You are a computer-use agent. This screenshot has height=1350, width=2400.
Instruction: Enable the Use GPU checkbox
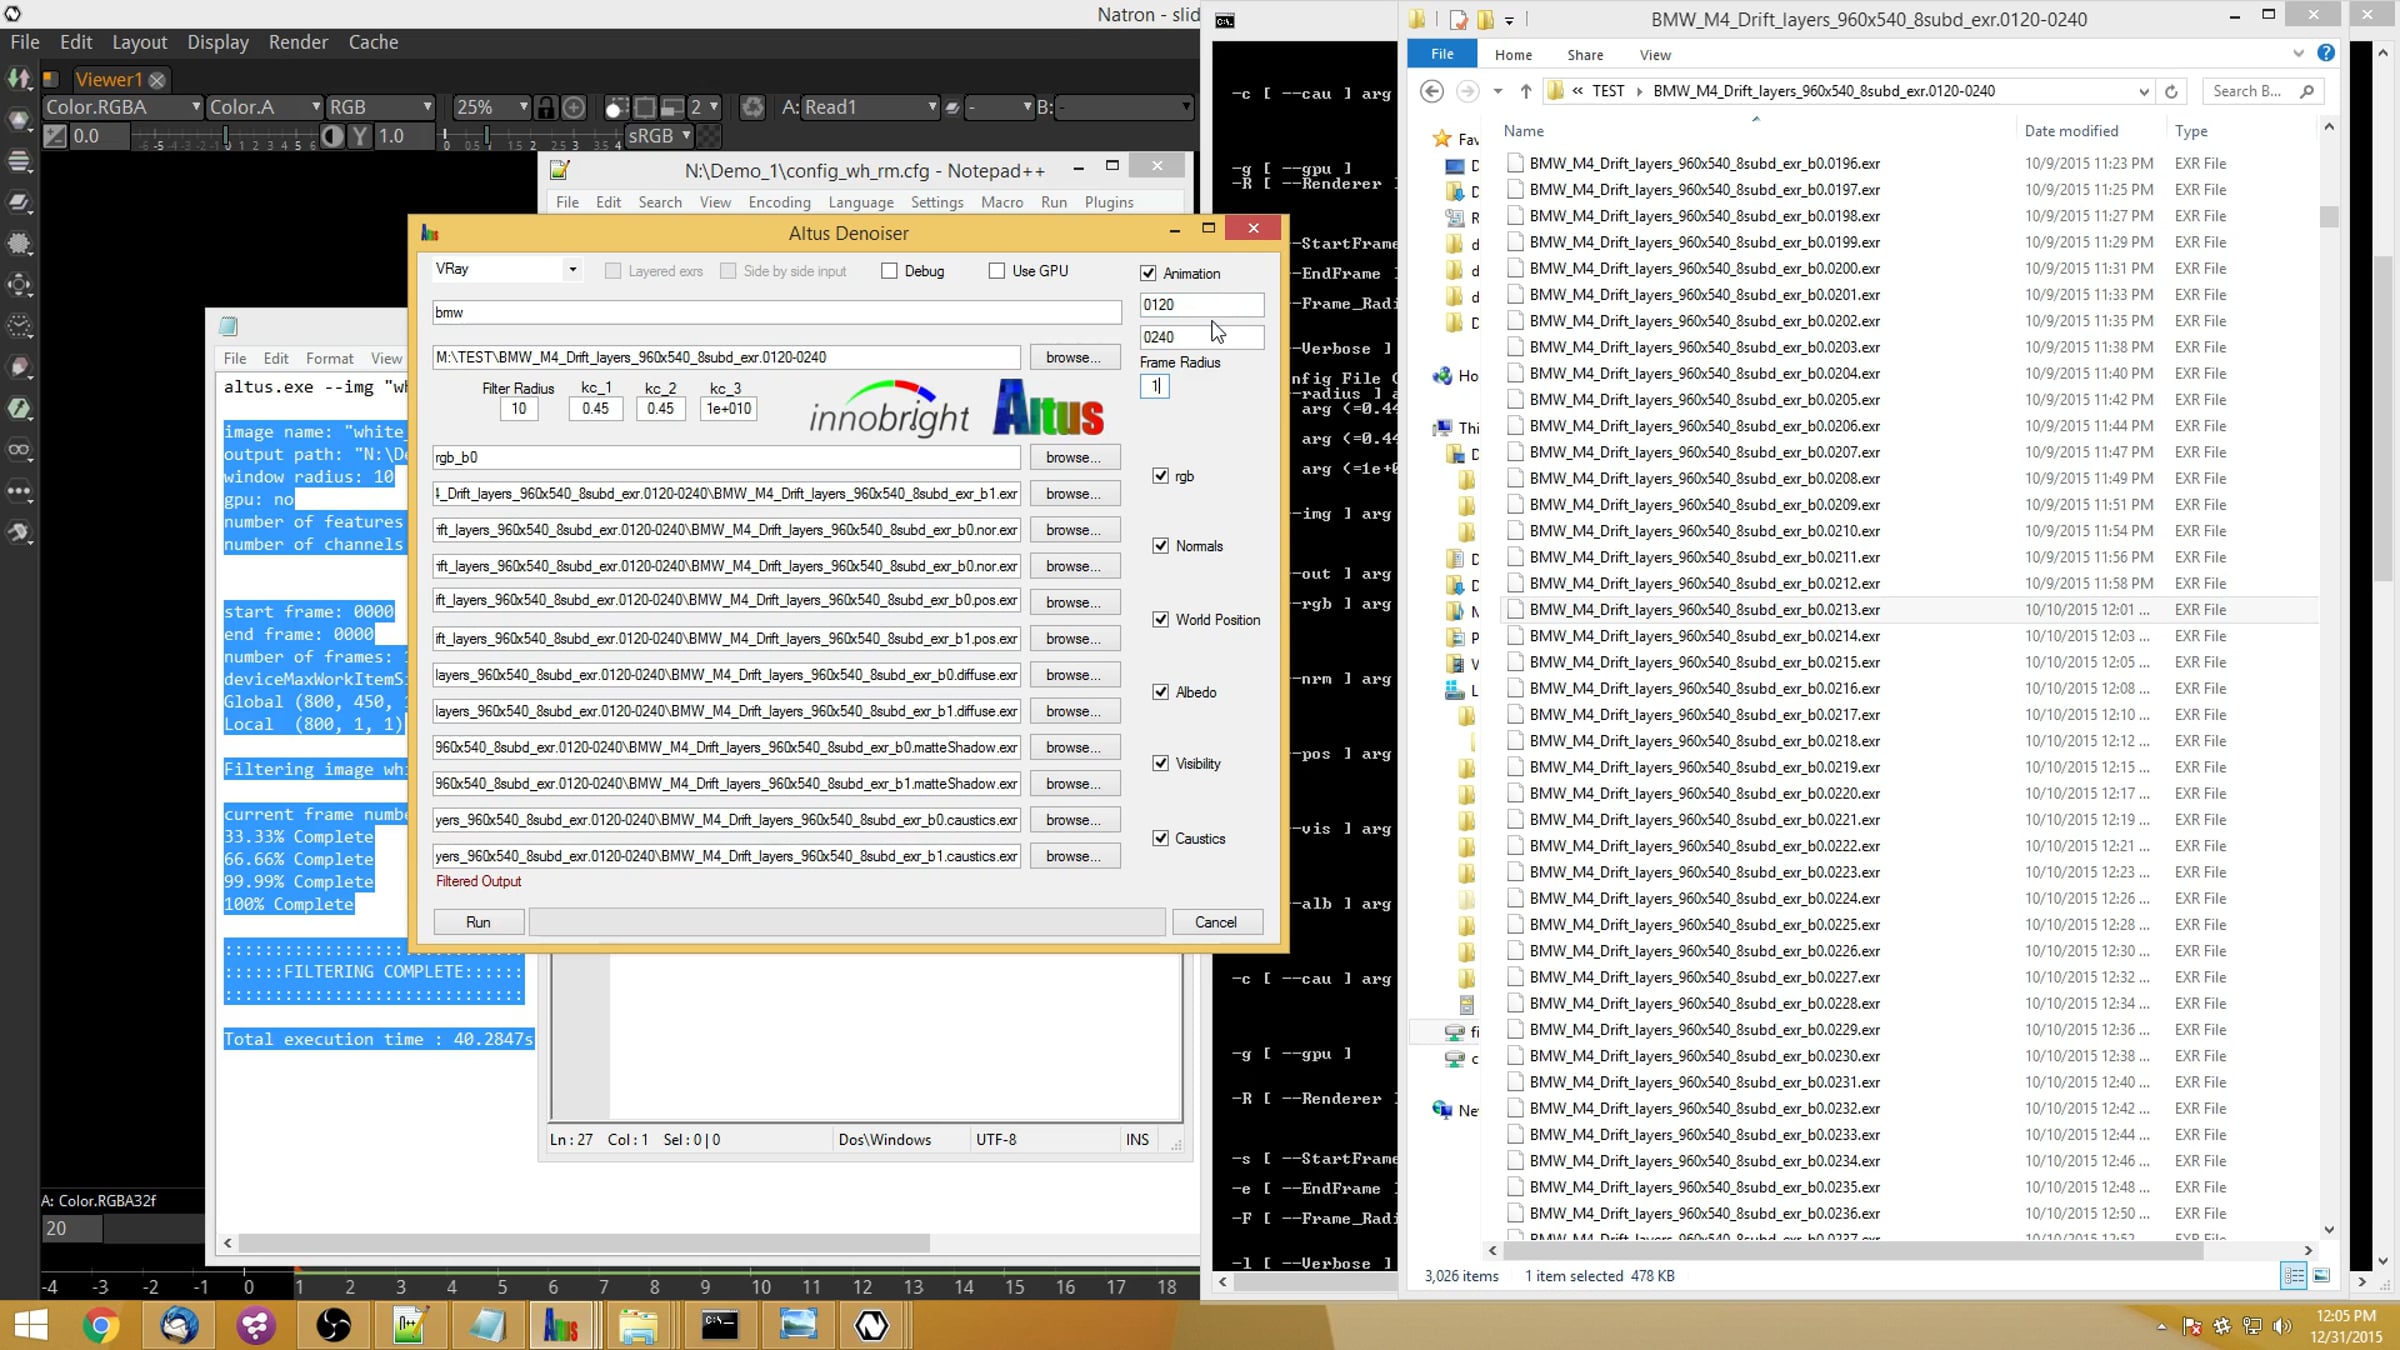(996, 271)
